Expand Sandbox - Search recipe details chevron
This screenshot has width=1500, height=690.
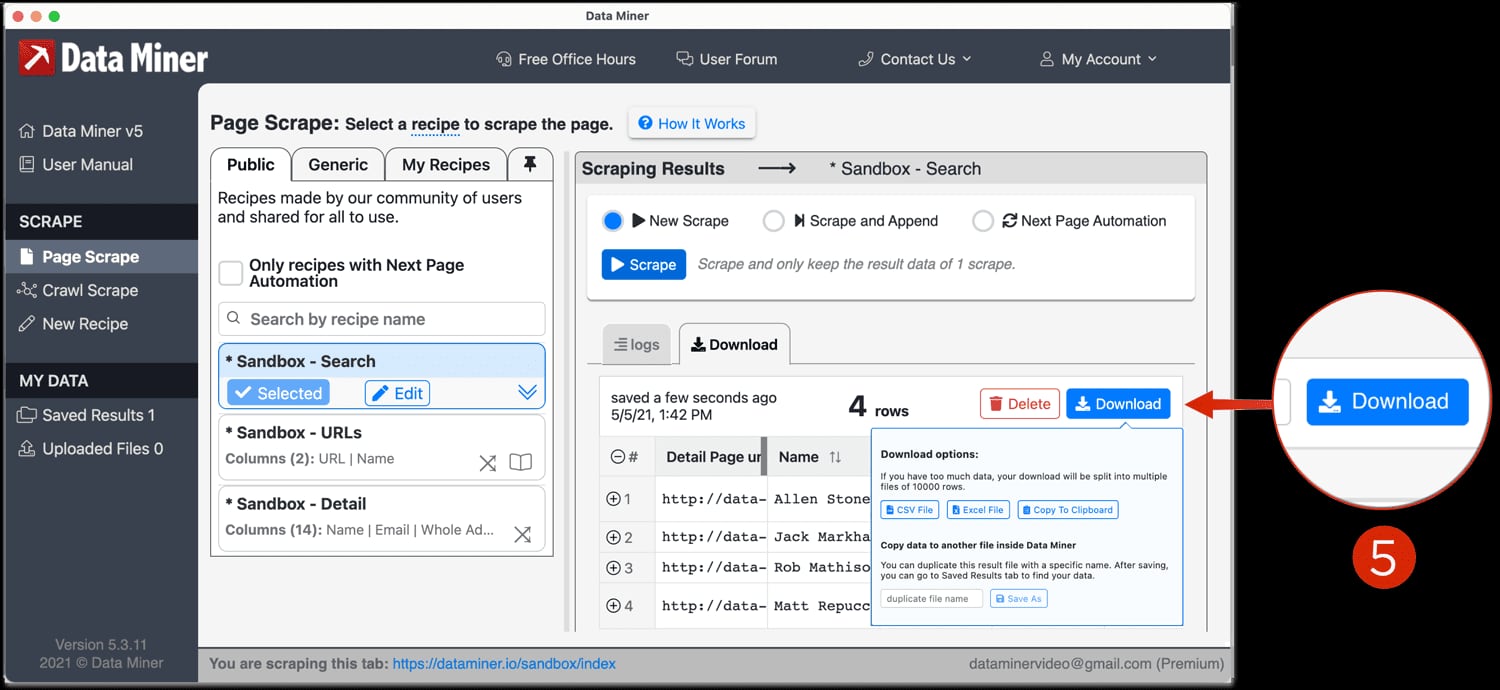click(528, 393)
